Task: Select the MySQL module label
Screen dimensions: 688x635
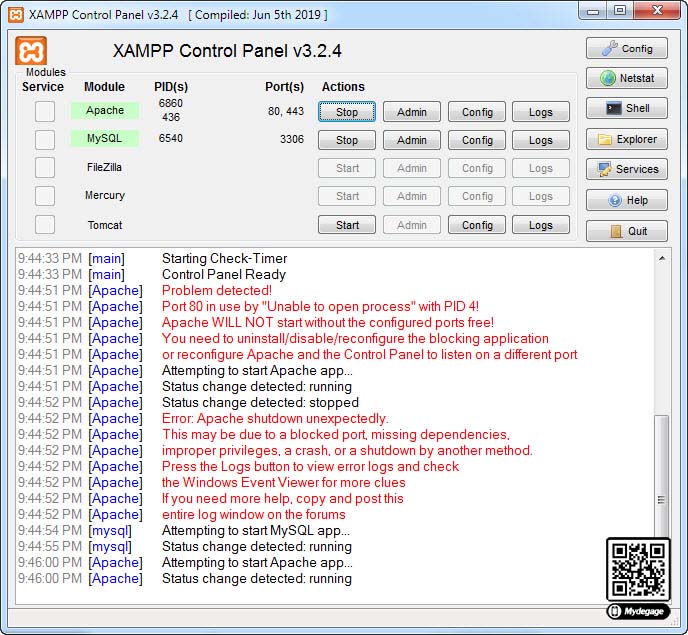Action: click(x=105, y=138)
